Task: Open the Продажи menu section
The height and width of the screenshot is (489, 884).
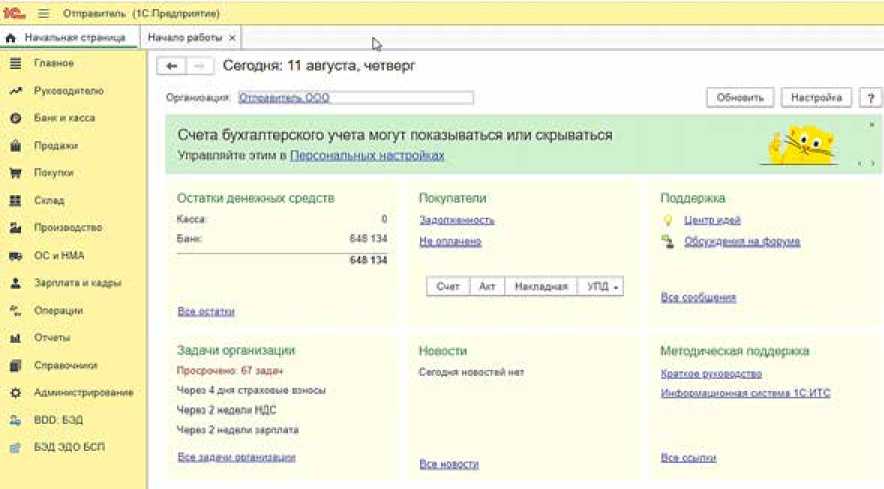Action: [x=56, y=146]
